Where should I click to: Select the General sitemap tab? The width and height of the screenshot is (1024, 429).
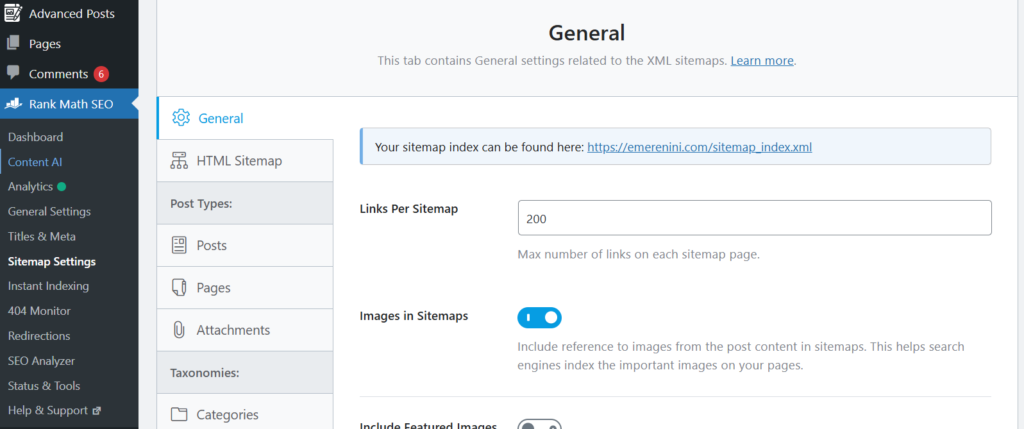245,118
